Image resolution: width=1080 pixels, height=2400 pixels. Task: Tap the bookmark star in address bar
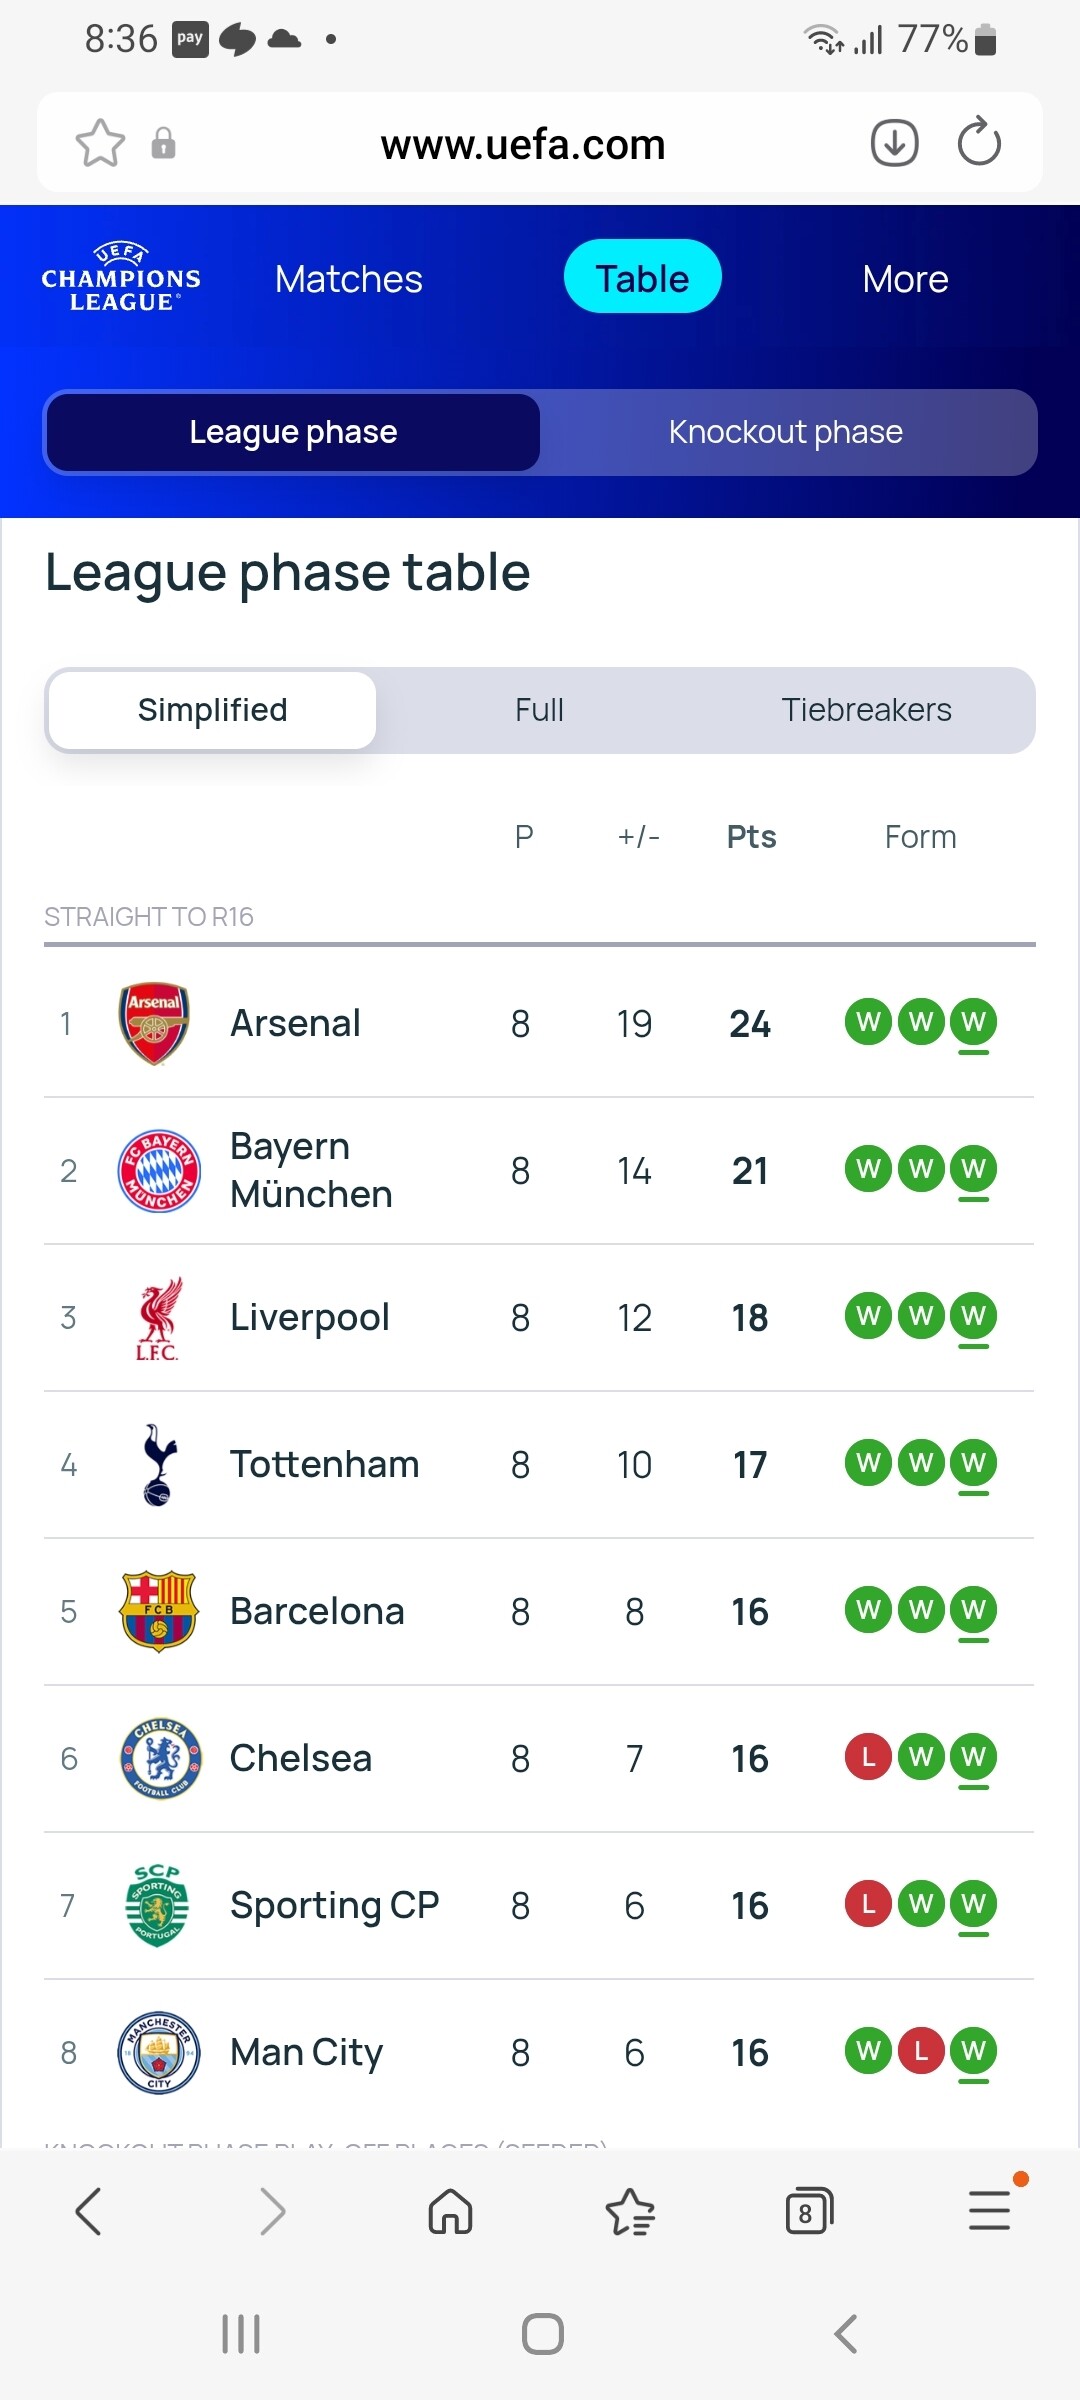100,143
